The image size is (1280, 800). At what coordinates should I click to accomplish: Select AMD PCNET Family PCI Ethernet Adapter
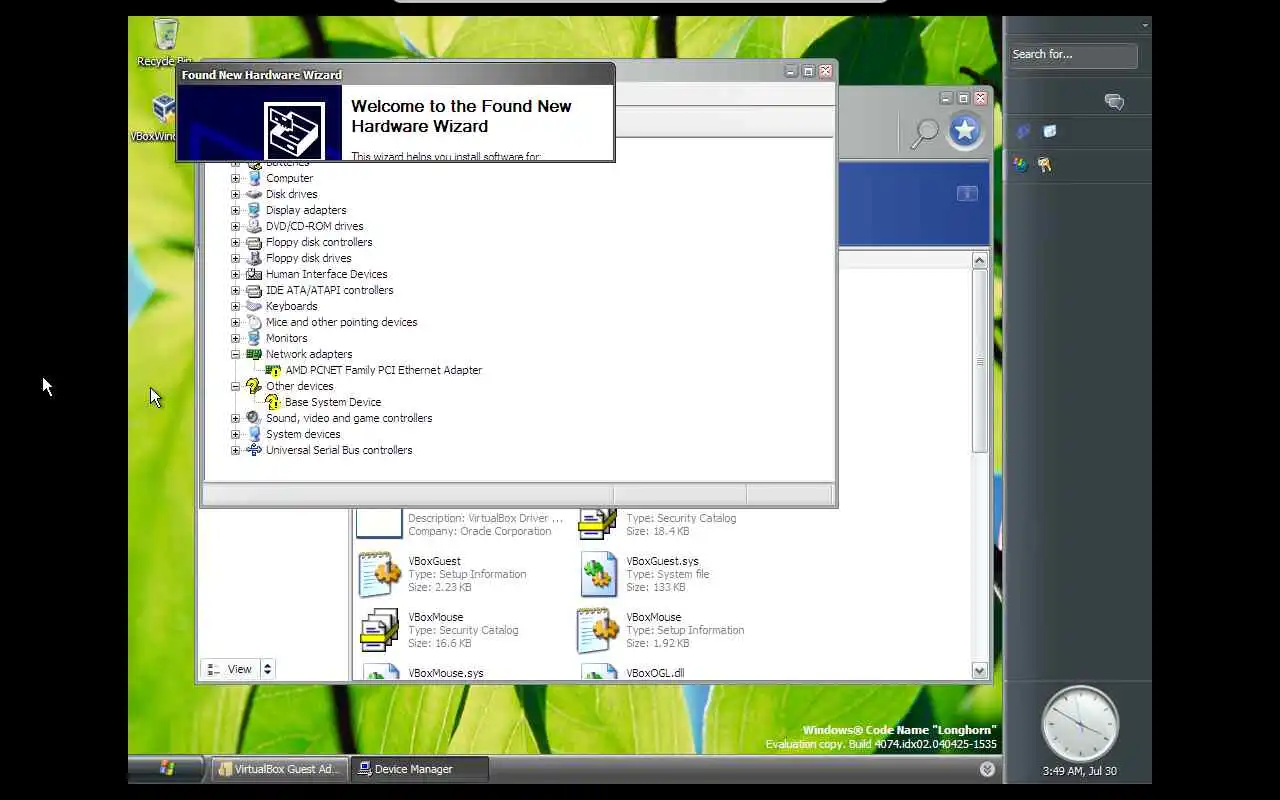point(383,370)
